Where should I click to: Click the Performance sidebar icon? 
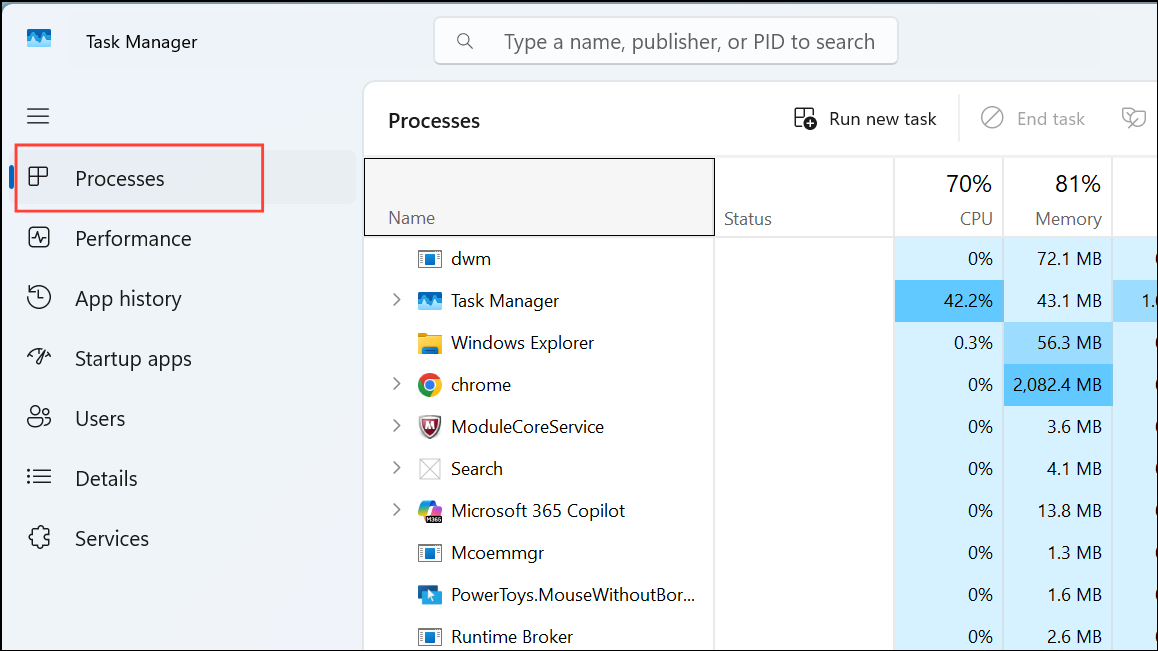(38, 238)
